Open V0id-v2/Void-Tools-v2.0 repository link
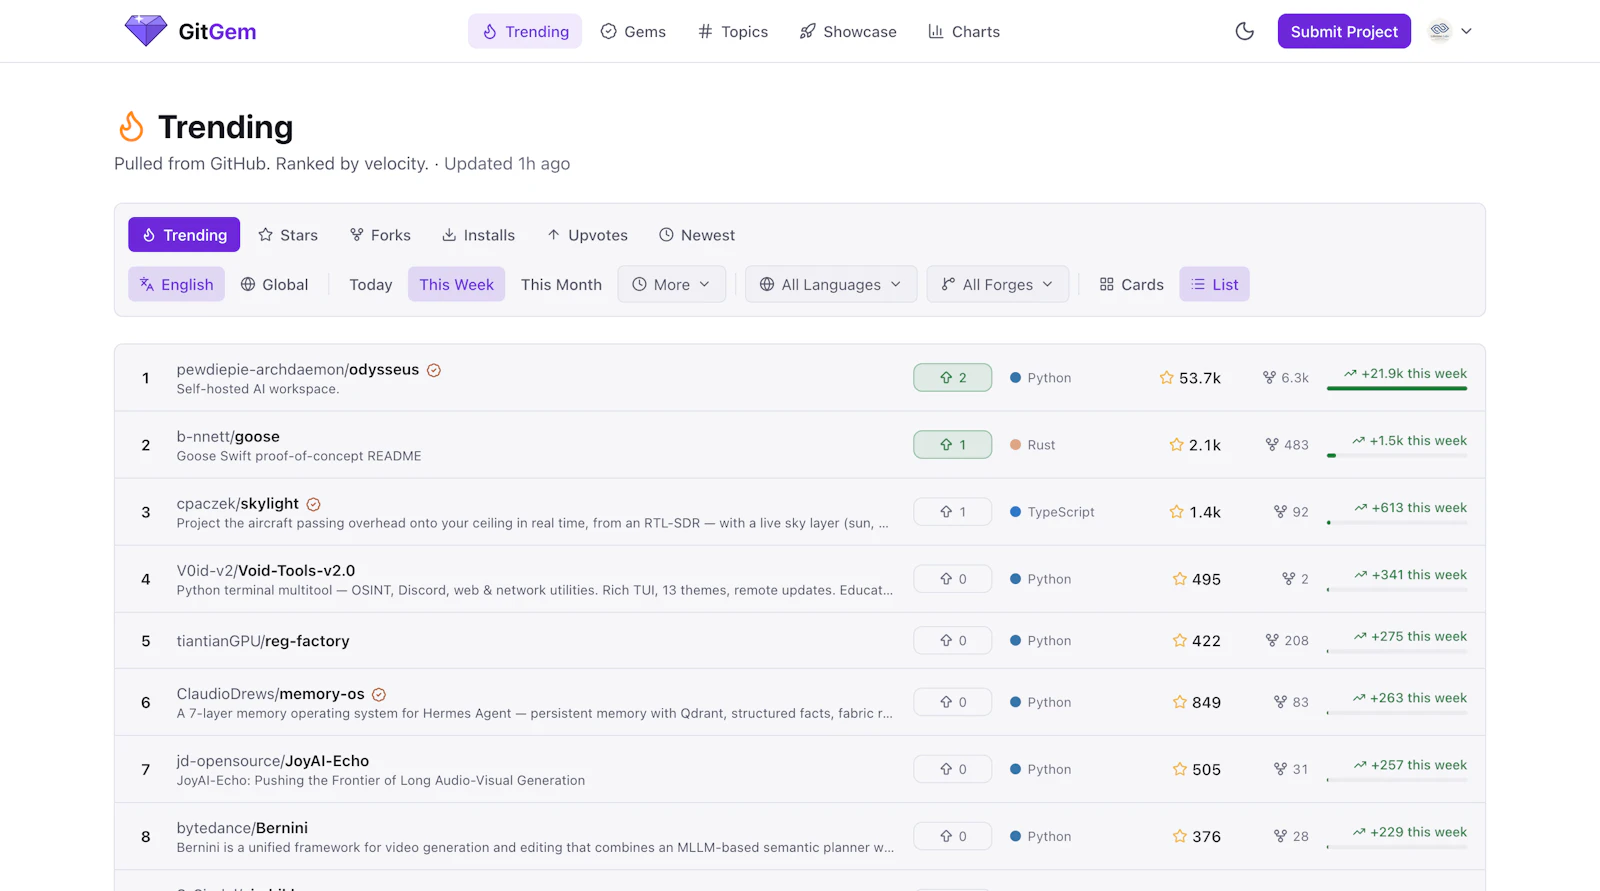 coord(266,570)
